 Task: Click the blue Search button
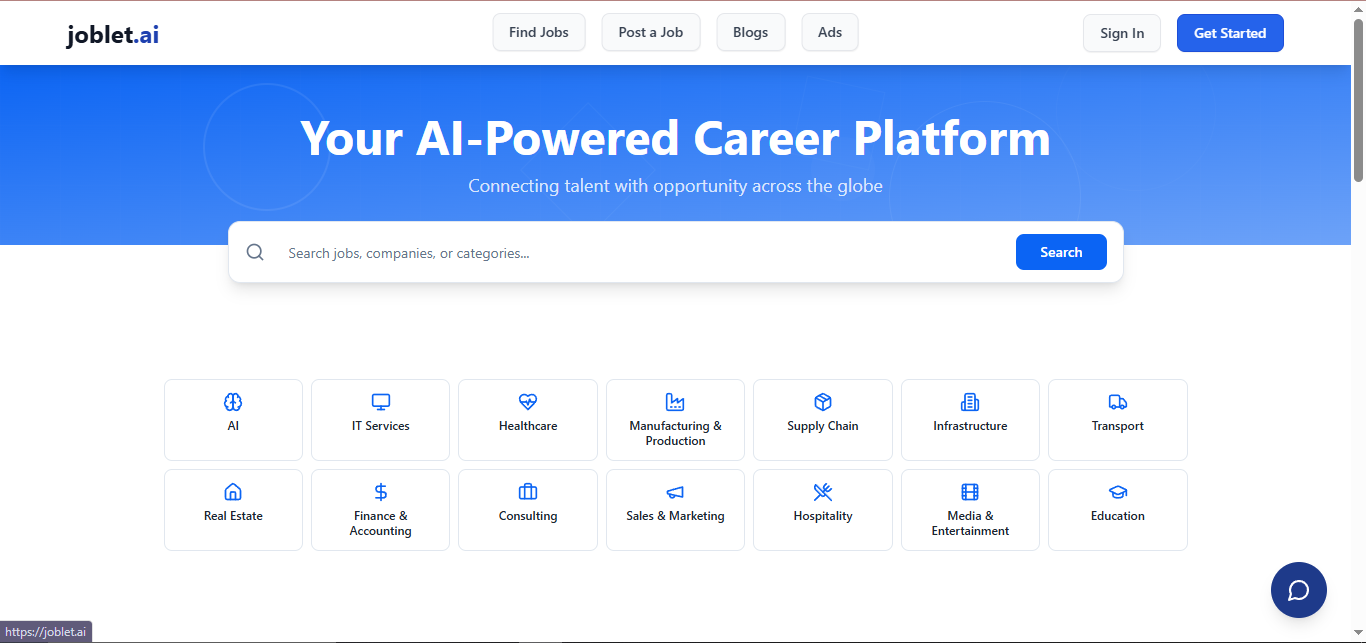1061,252
